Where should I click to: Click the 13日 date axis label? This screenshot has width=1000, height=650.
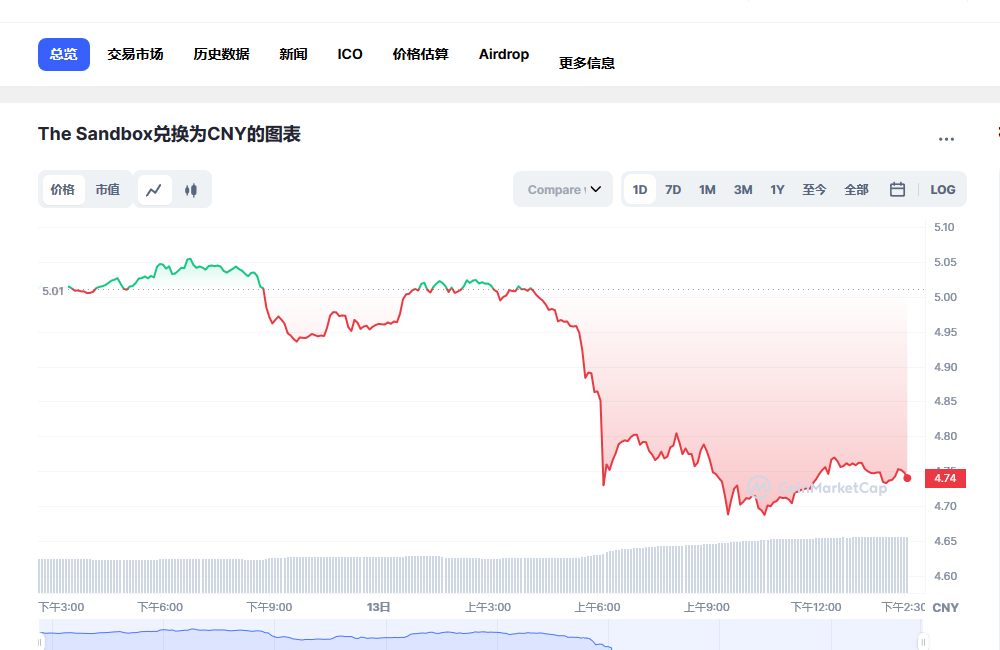(x=378, y=607)
